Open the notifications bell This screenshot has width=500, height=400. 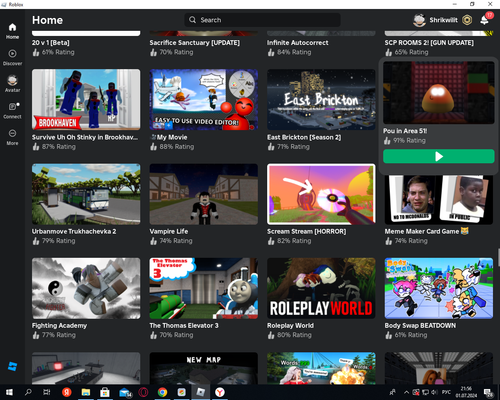484,20
